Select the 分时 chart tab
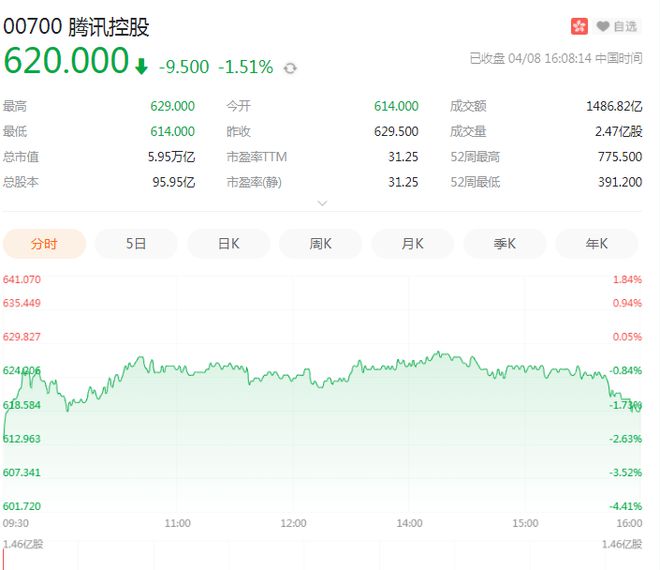Viewport: 660px width, 570px height. click(44, 243)
